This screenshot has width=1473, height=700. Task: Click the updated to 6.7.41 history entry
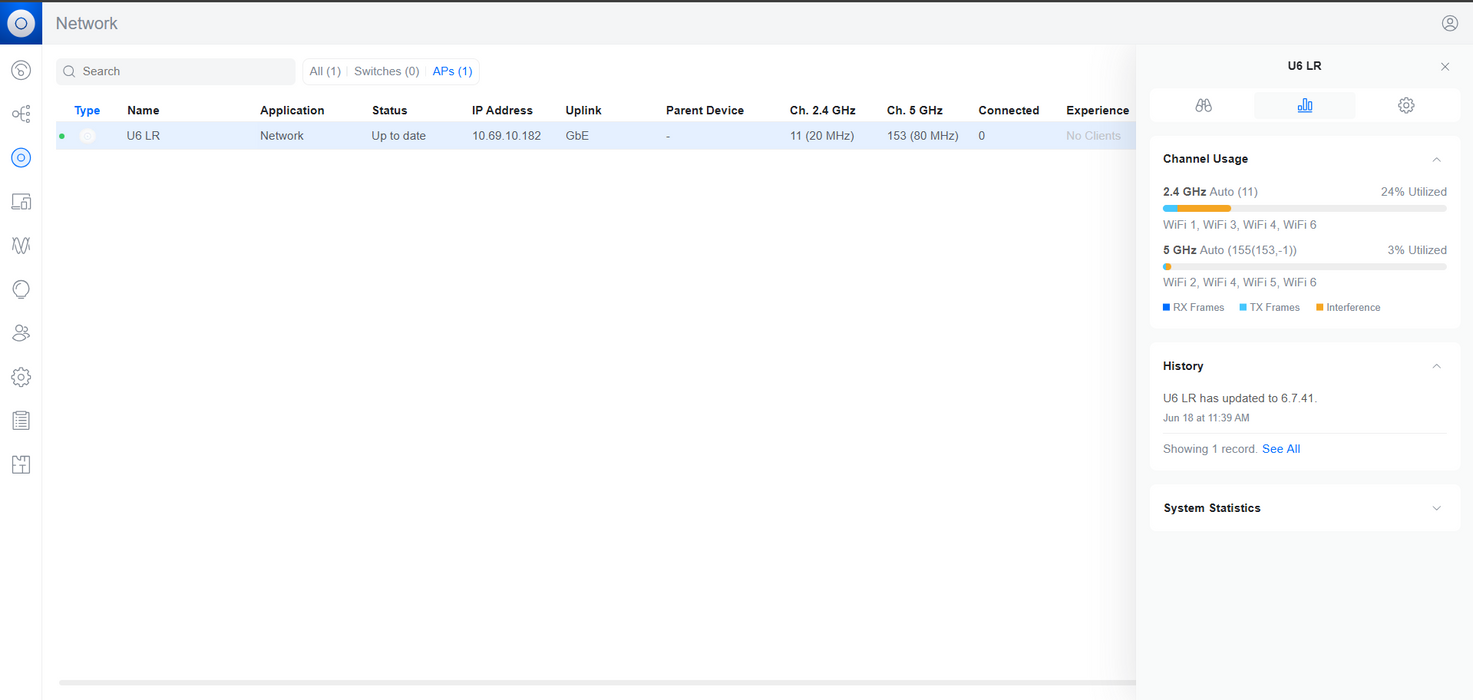[1240, 398]
